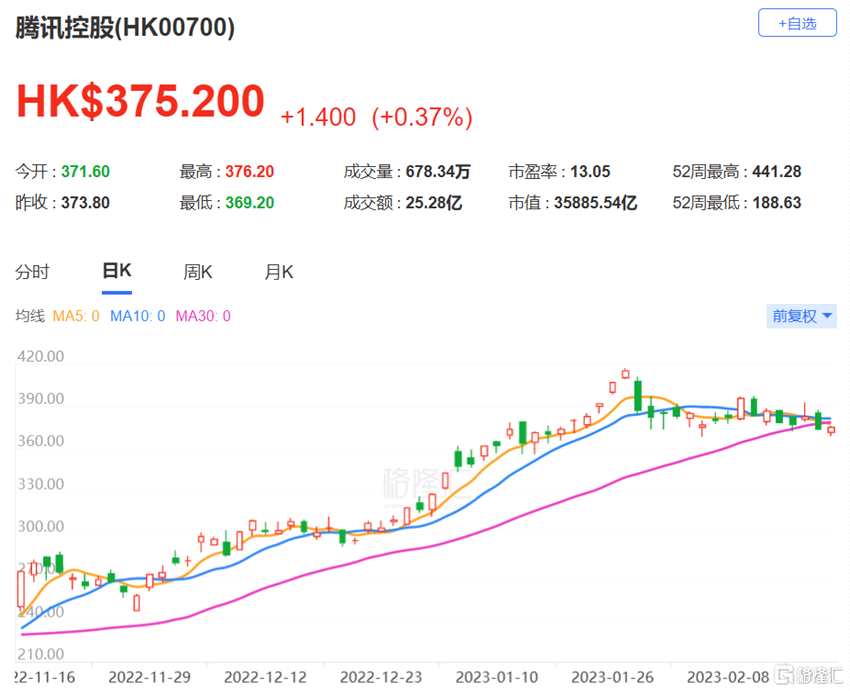Click the 2023-01-10 date axis label
850x691 pixels.
(x=497, y=677)
